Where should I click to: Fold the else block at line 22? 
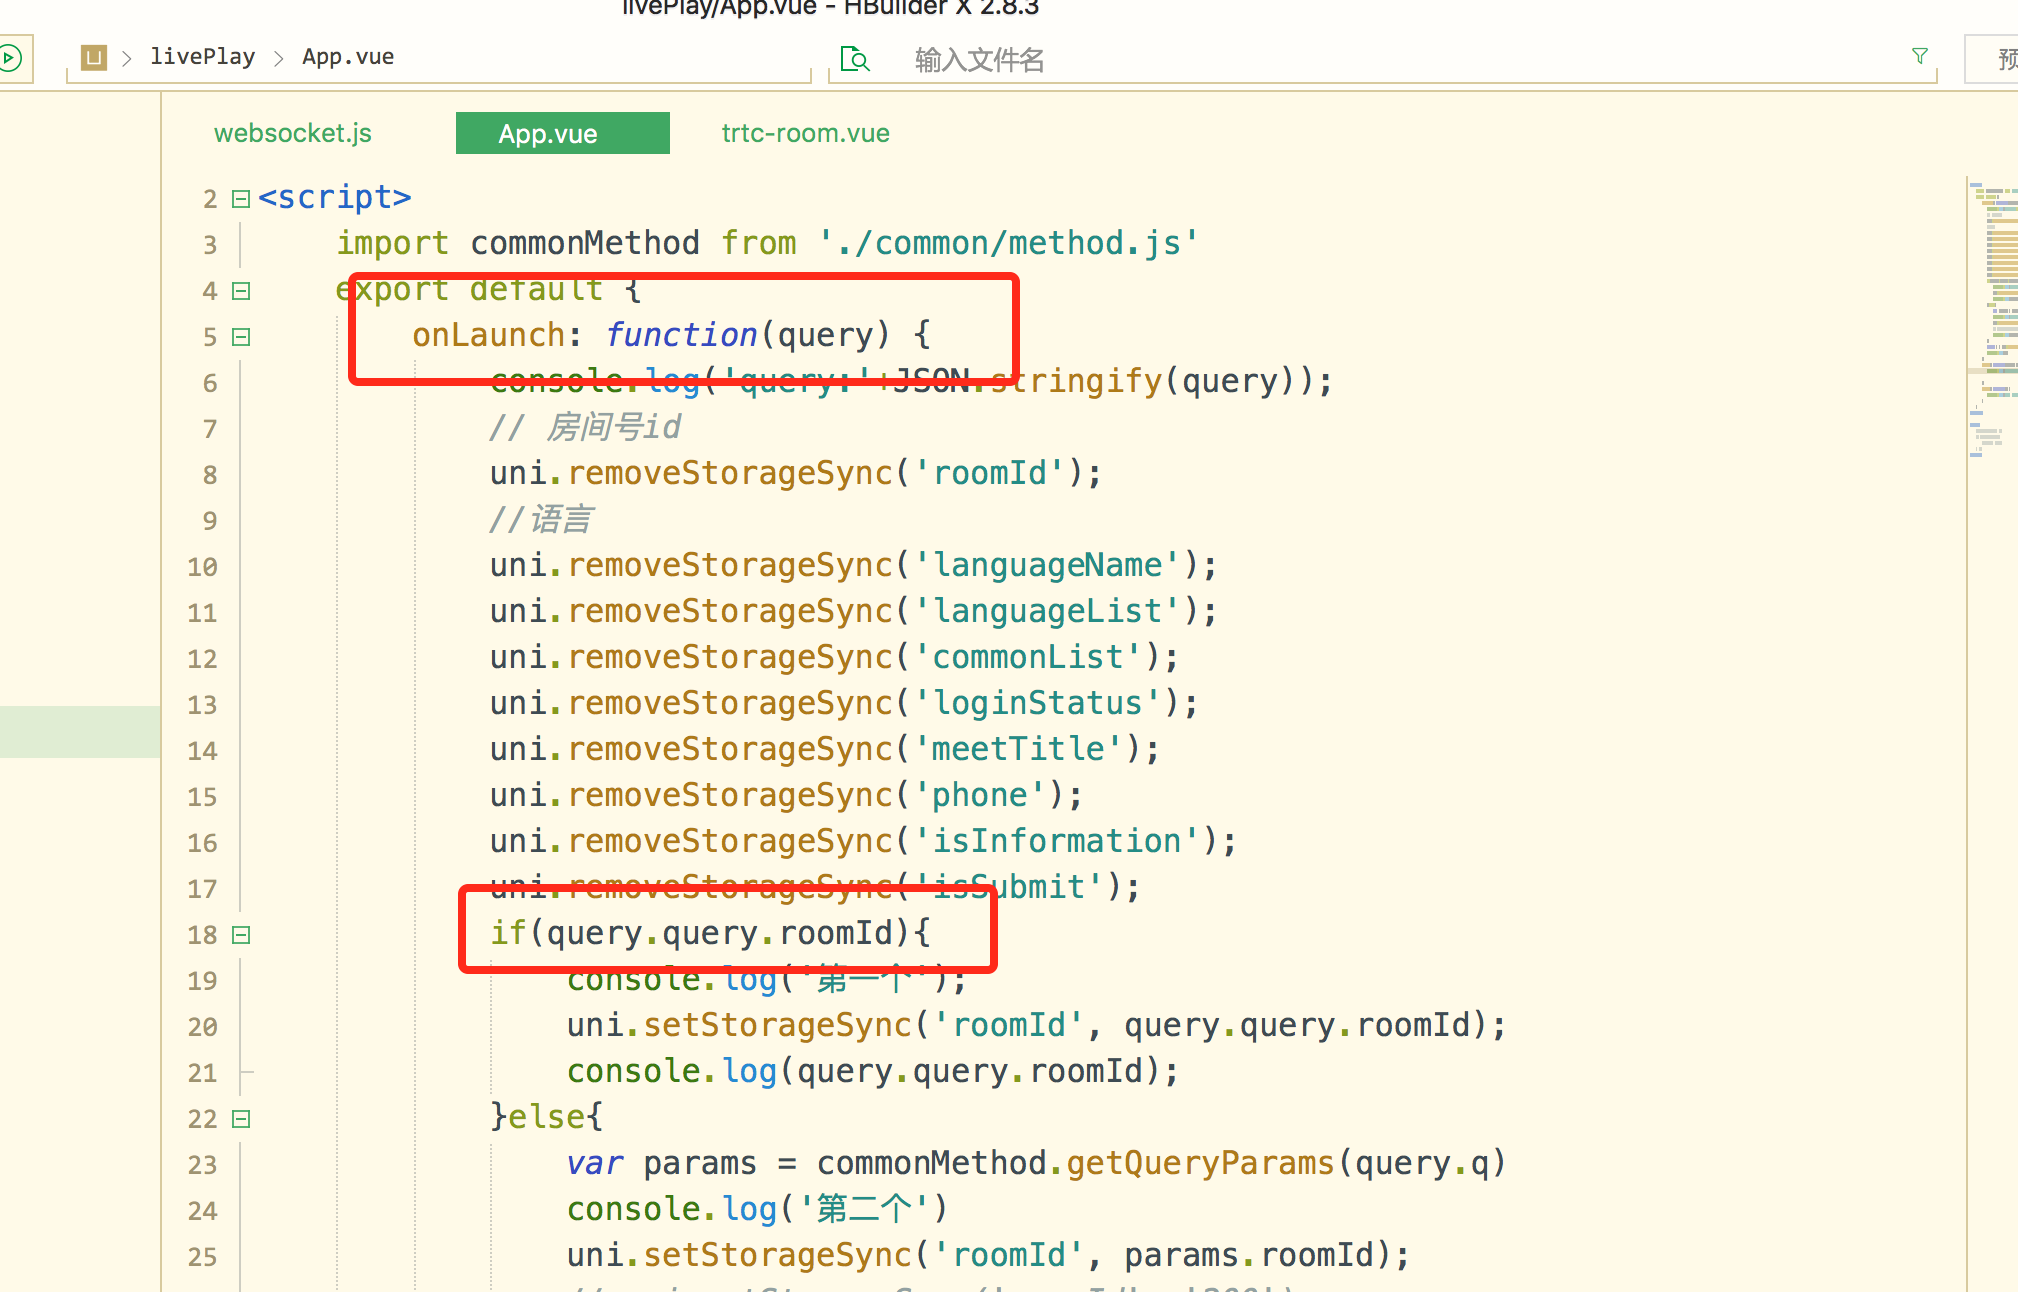tap(241, 1119)
